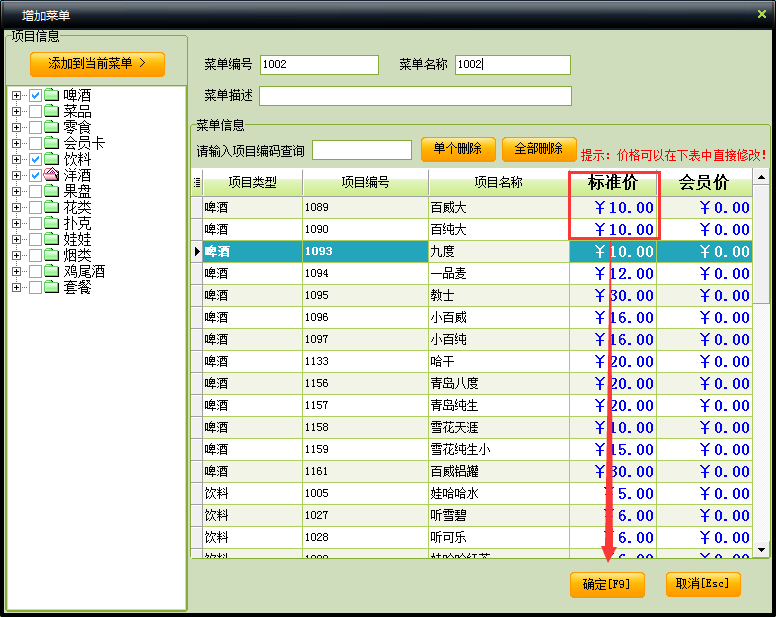The width and height of the screenshot is (776, 617).
Task: Close the 增加菜单 dialog
Action: 762,14
